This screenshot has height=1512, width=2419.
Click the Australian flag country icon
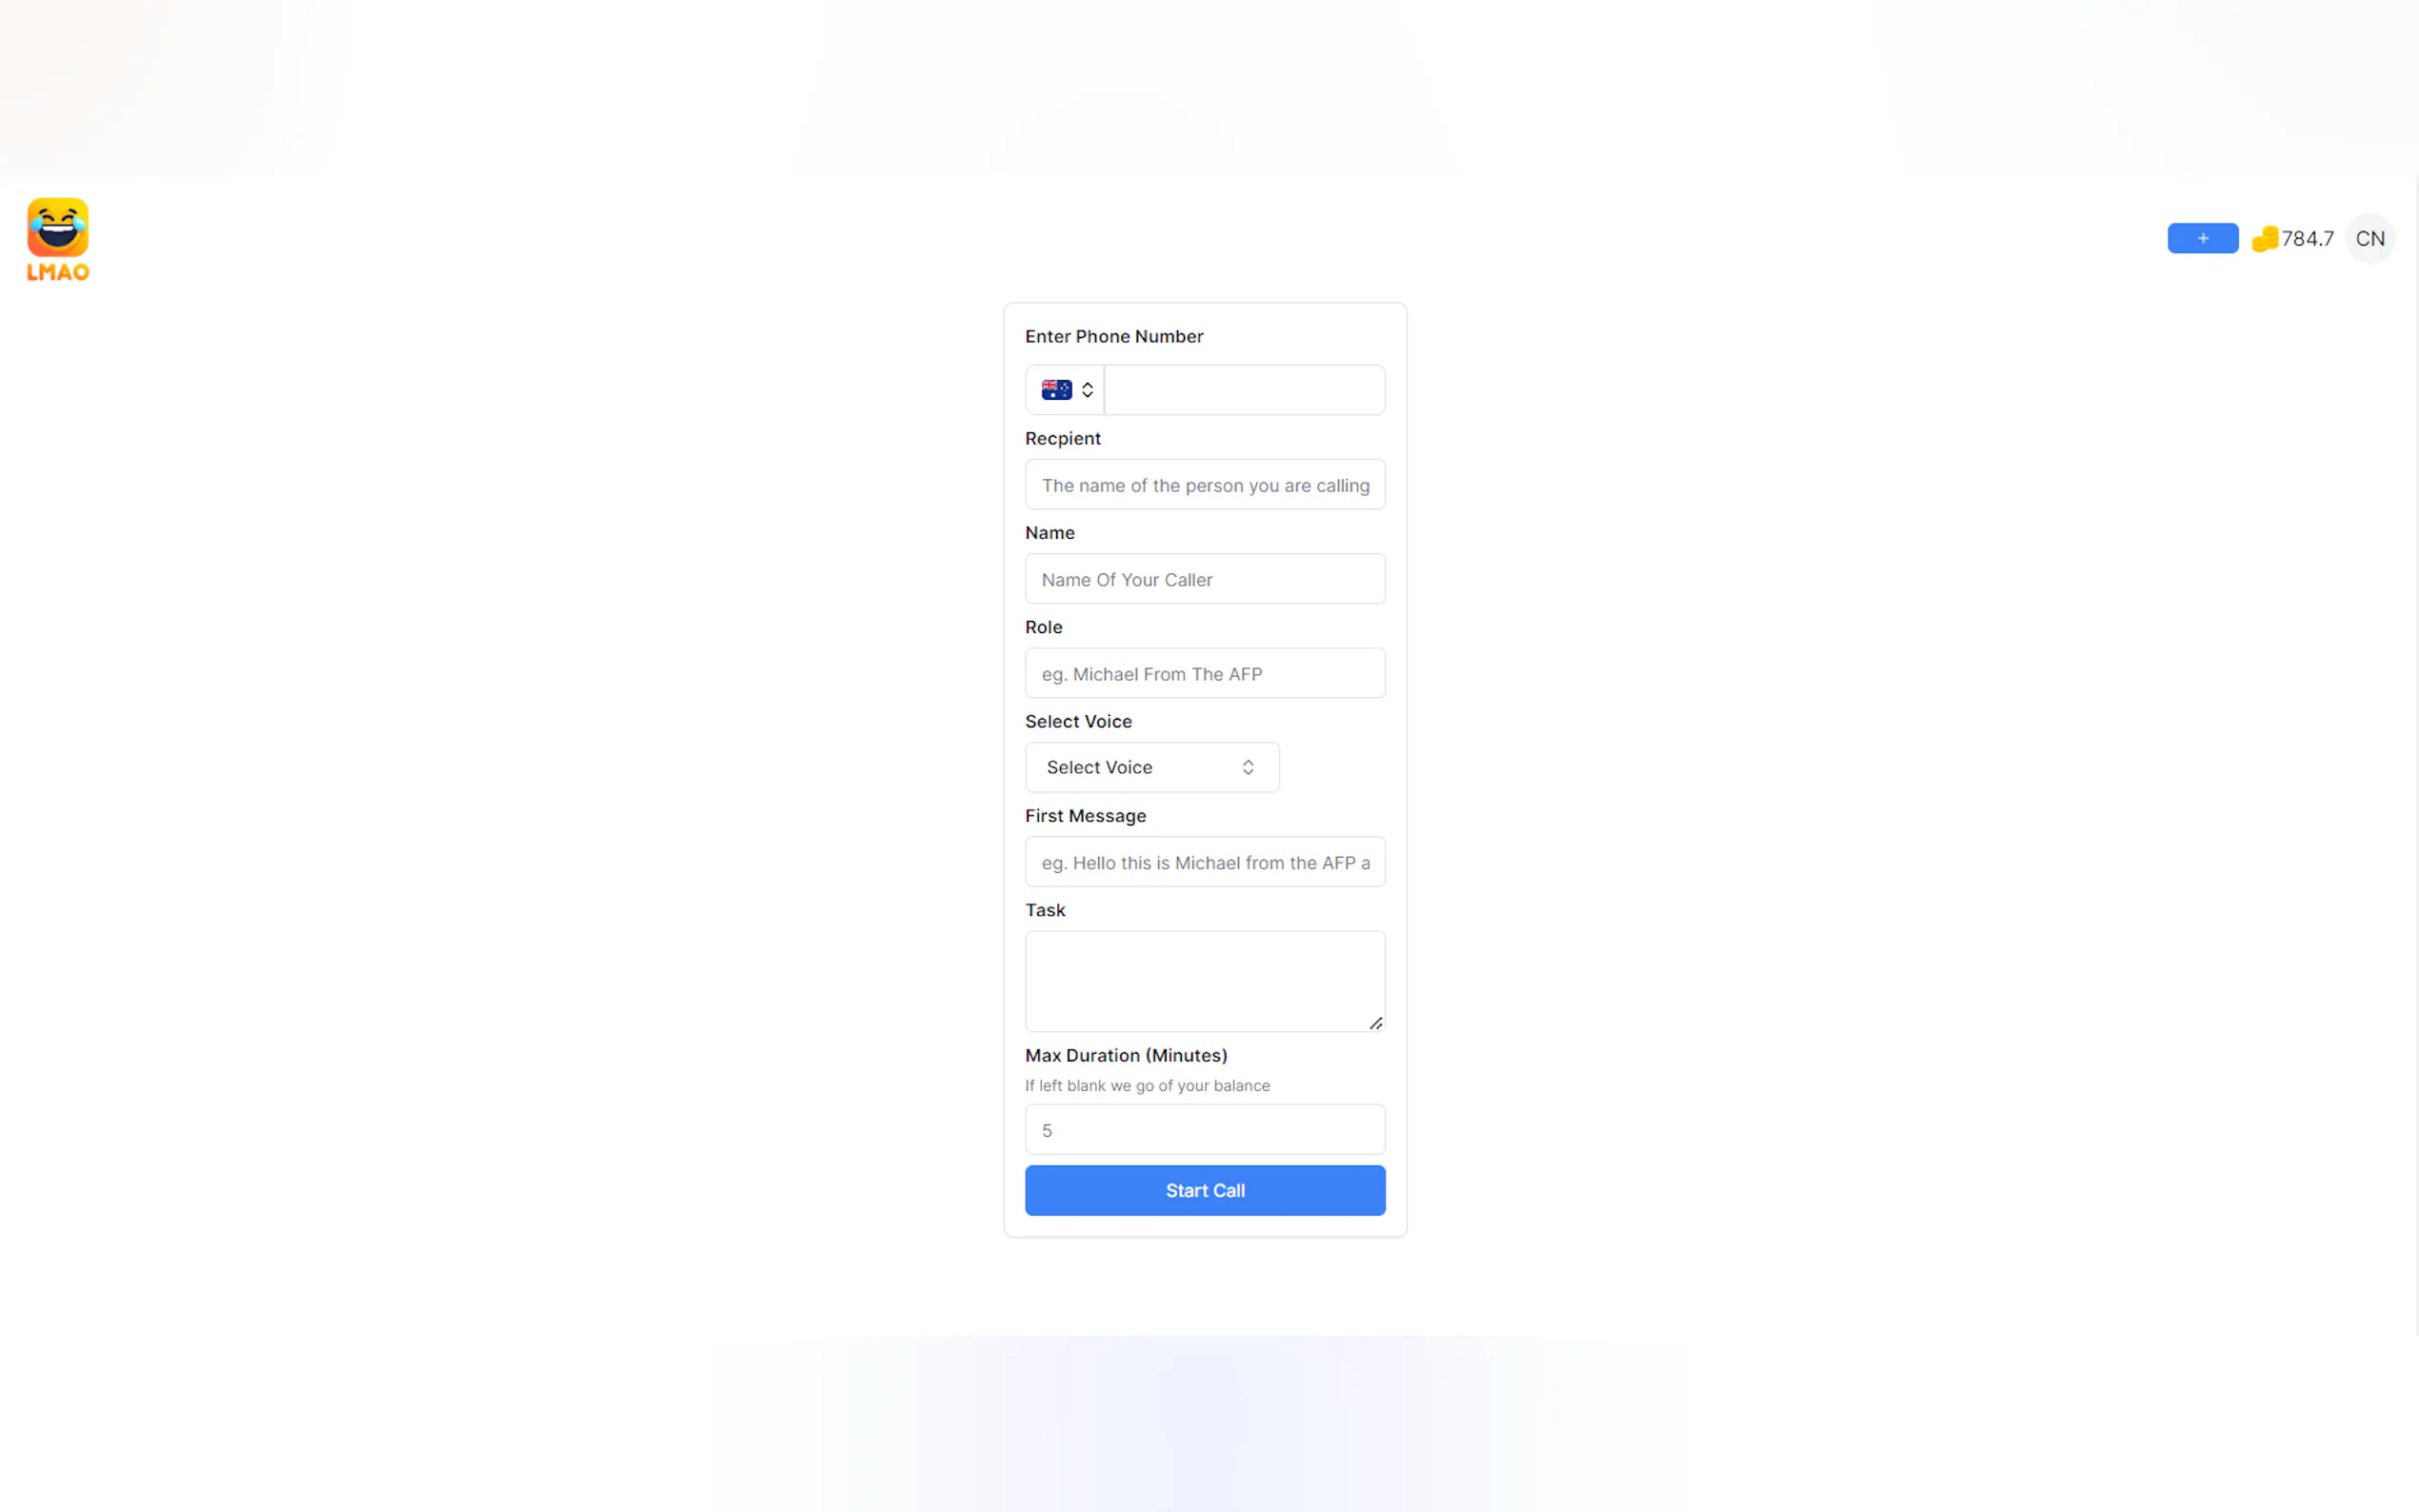pos(1056,390)
